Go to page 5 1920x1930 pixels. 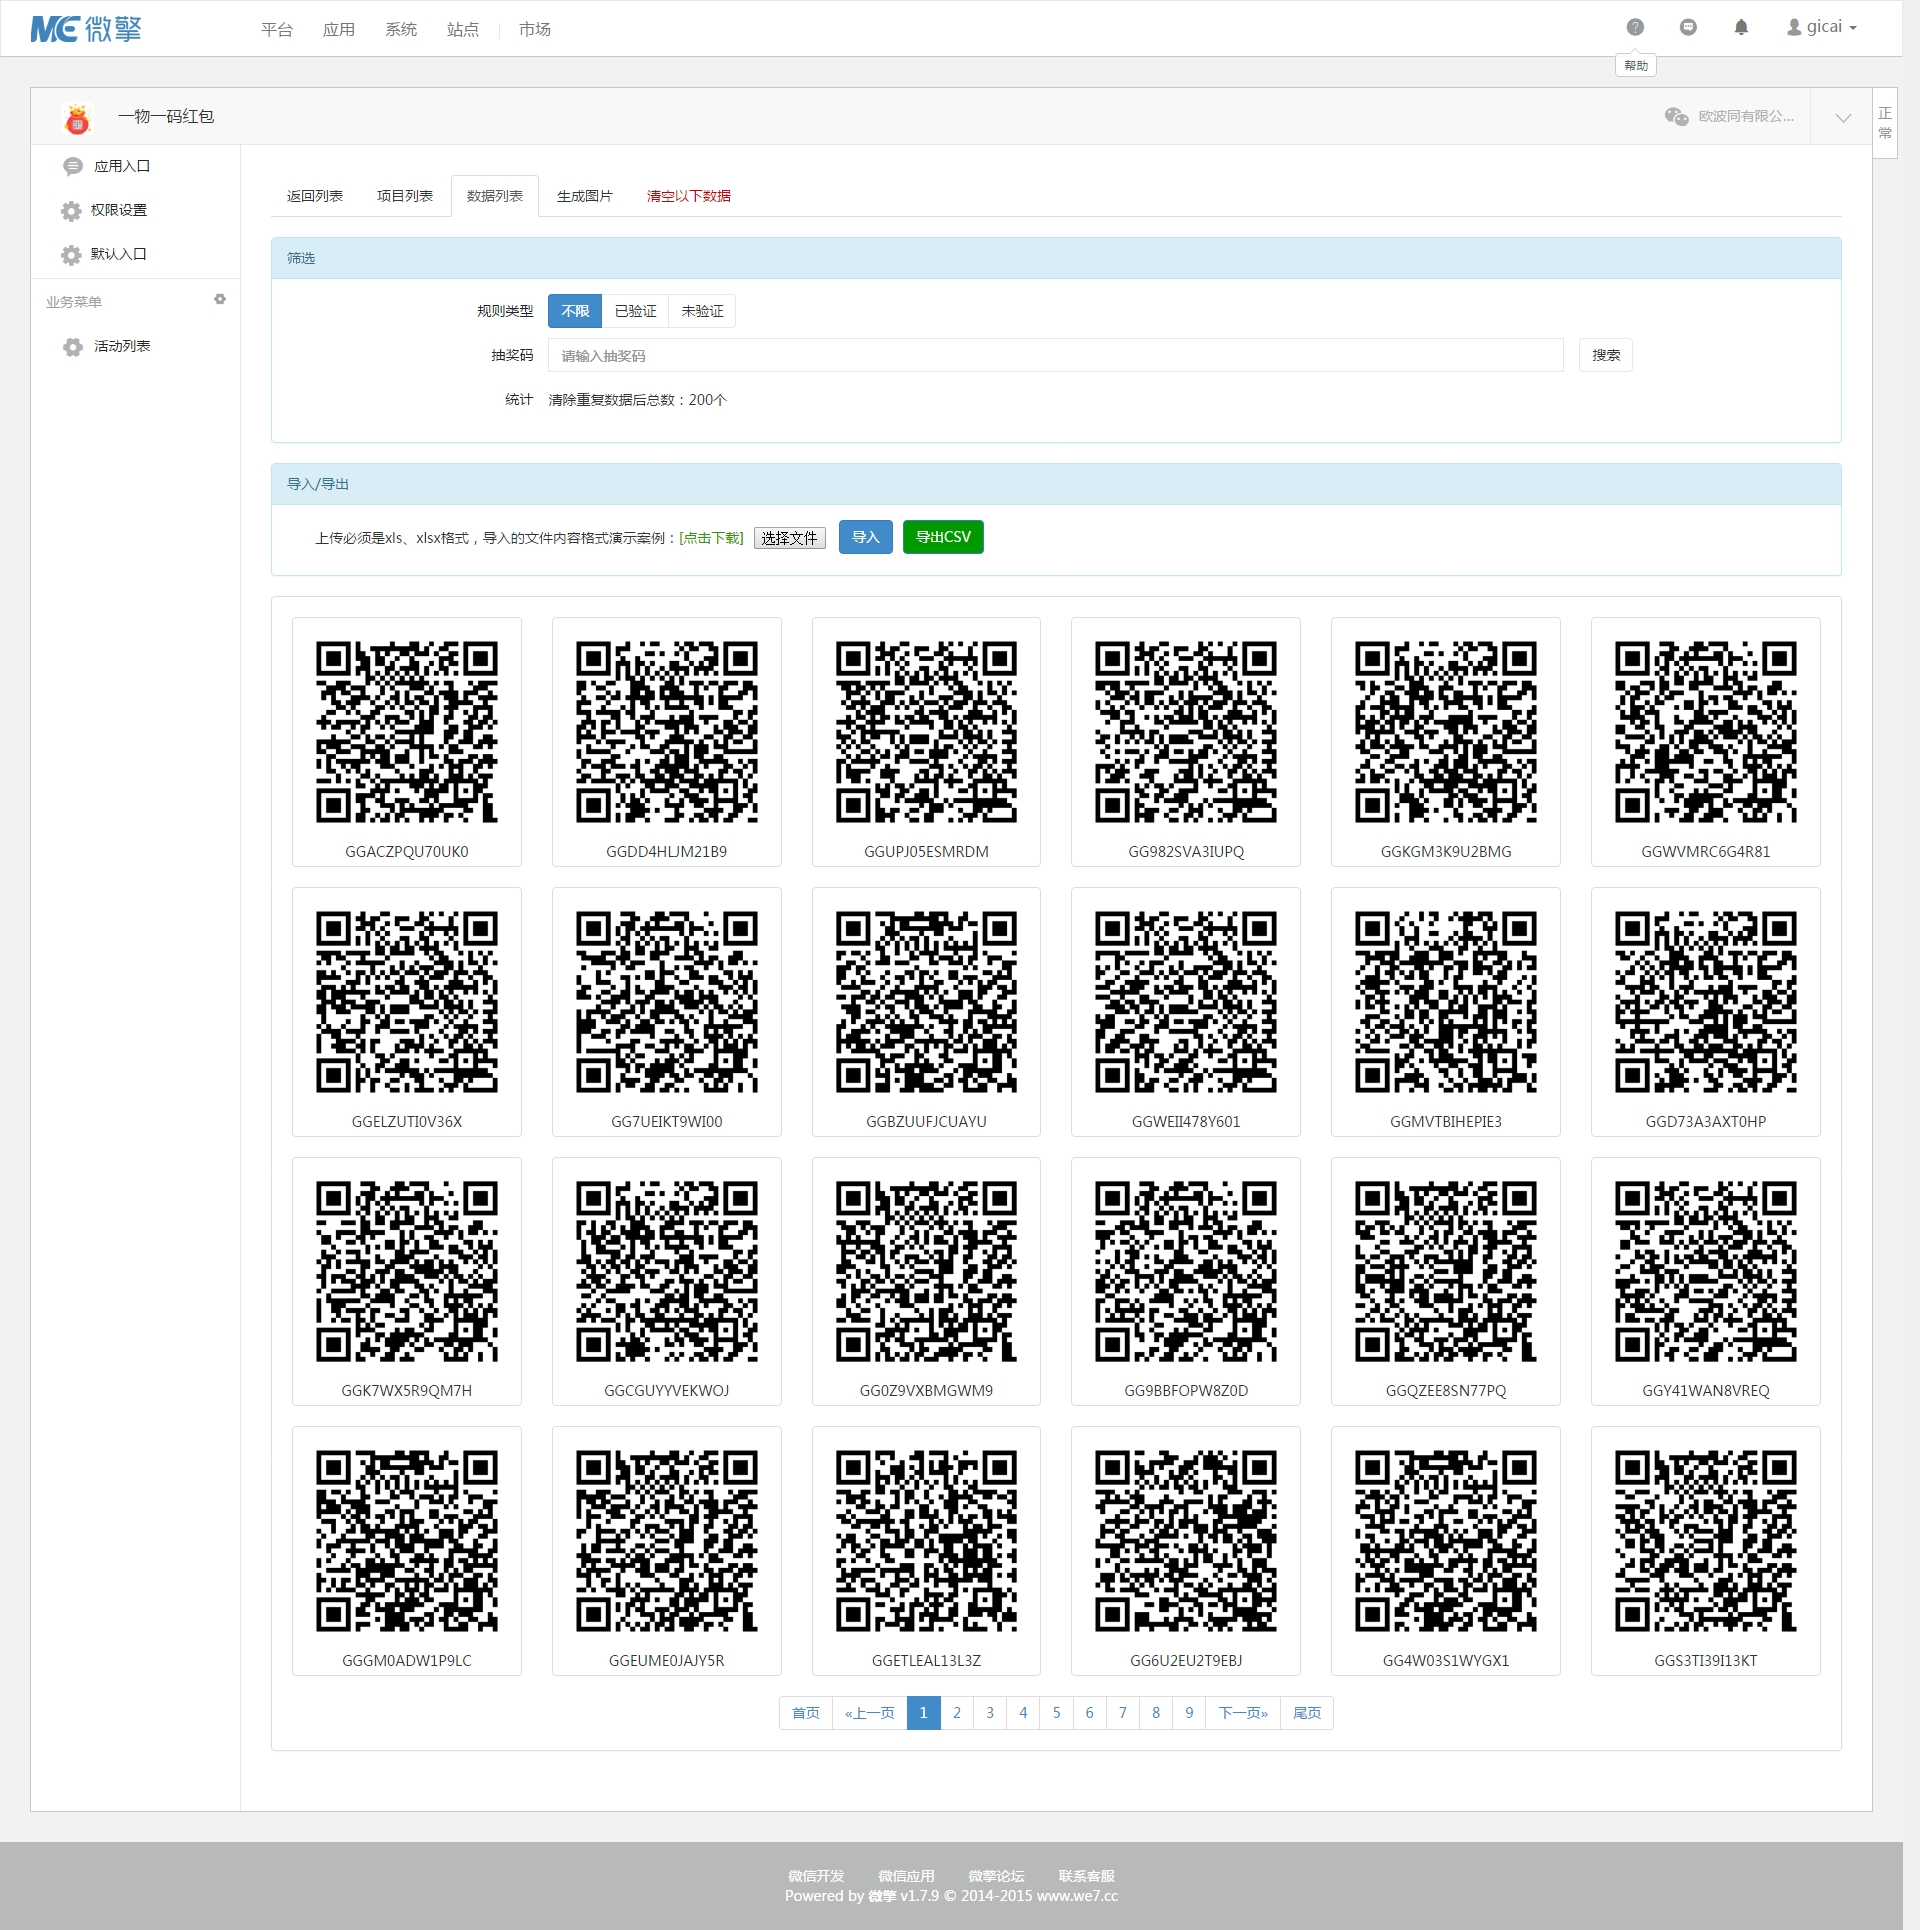click(x=1056, y=1713)
